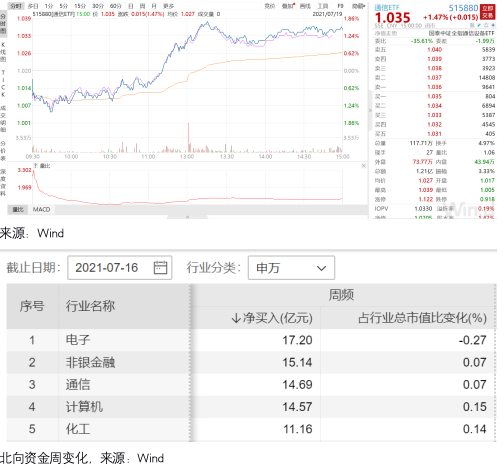Collapse the quote side panel arrow
Viewport: 504px width, 472px height.
click(x=370, y=110)
